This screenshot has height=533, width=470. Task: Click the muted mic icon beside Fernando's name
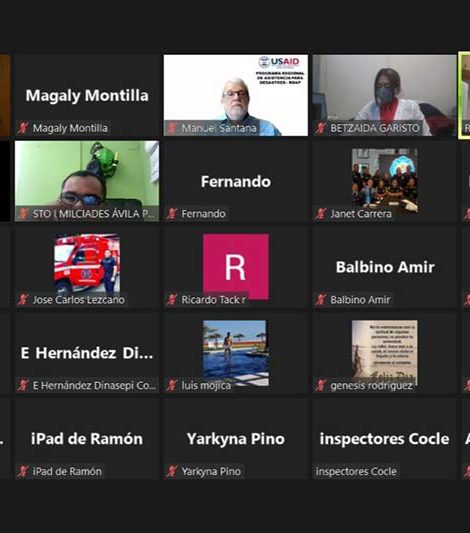(x=172, y=213)
